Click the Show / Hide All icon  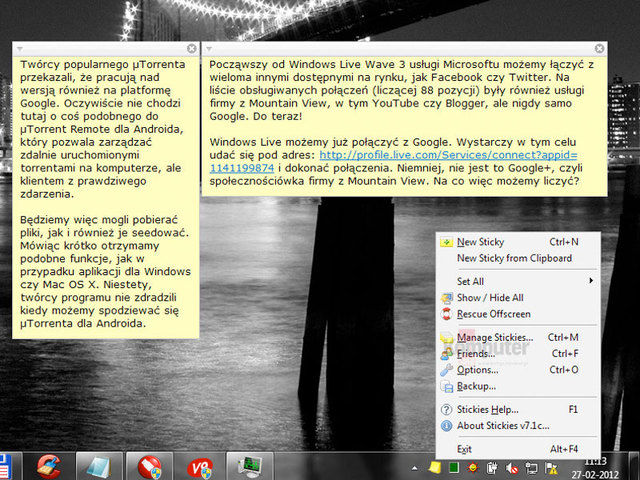point(447,298)
